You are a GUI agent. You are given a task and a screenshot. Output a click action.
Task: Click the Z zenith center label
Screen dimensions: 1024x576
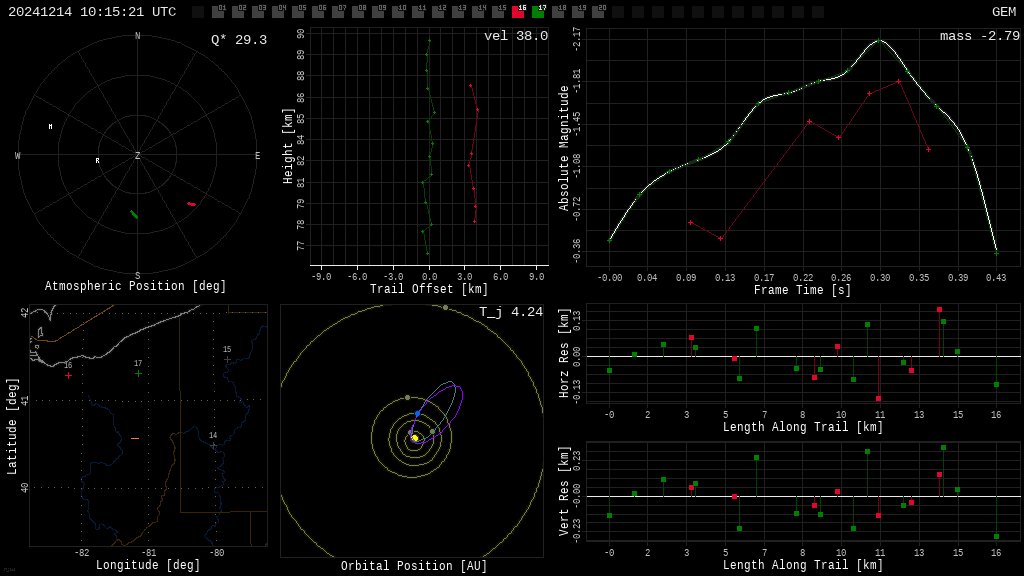pos(137,155)
